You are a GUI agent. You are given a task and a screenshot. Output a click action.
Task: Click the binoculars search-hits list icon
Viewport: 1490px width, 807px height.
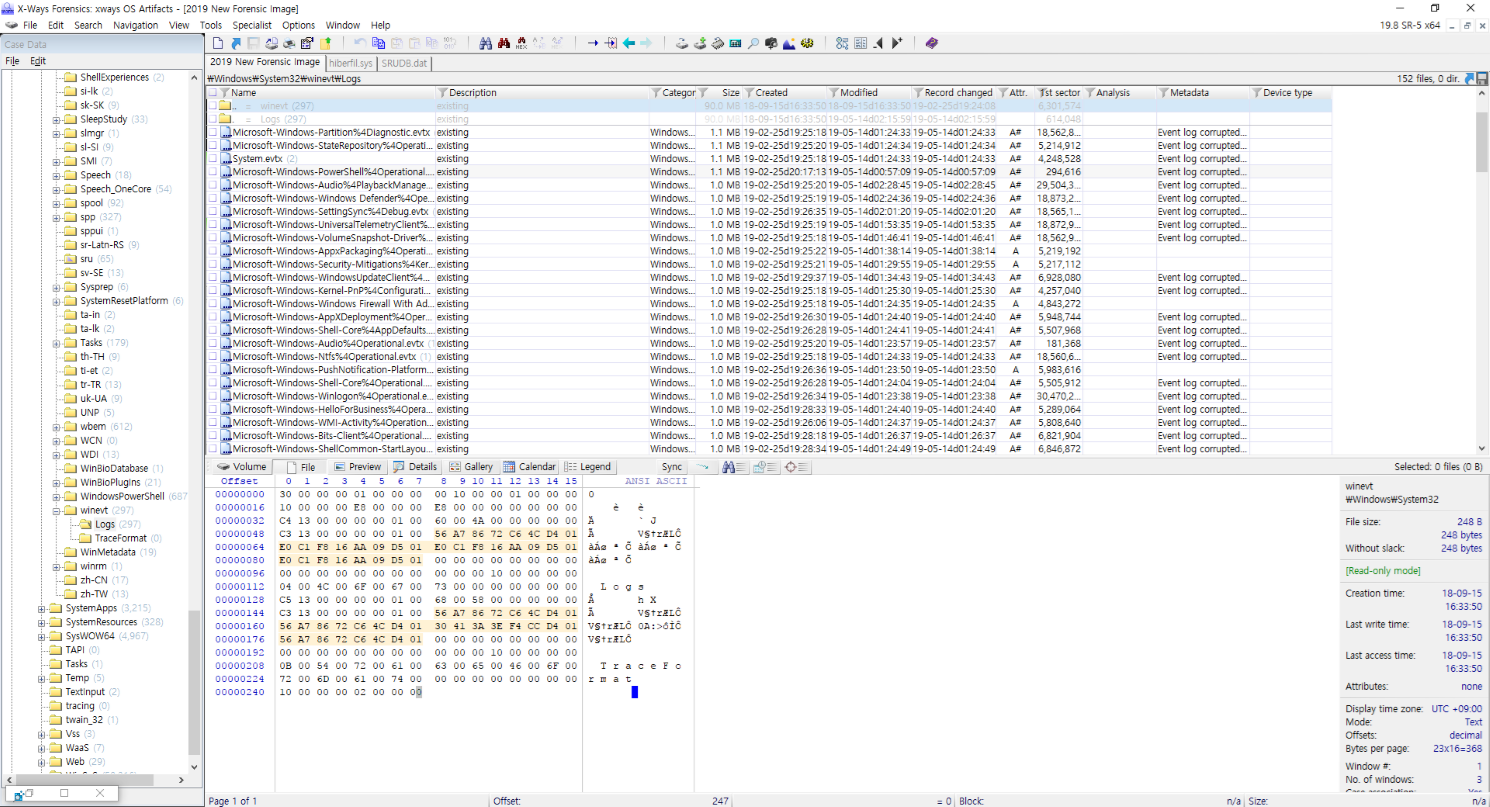pyautogui.click(x=734, y=467)
